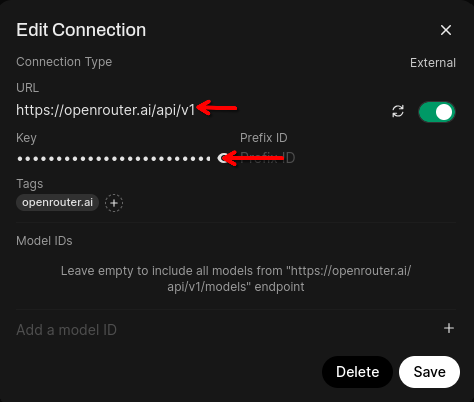Delete this connection

tap(357, 372)
